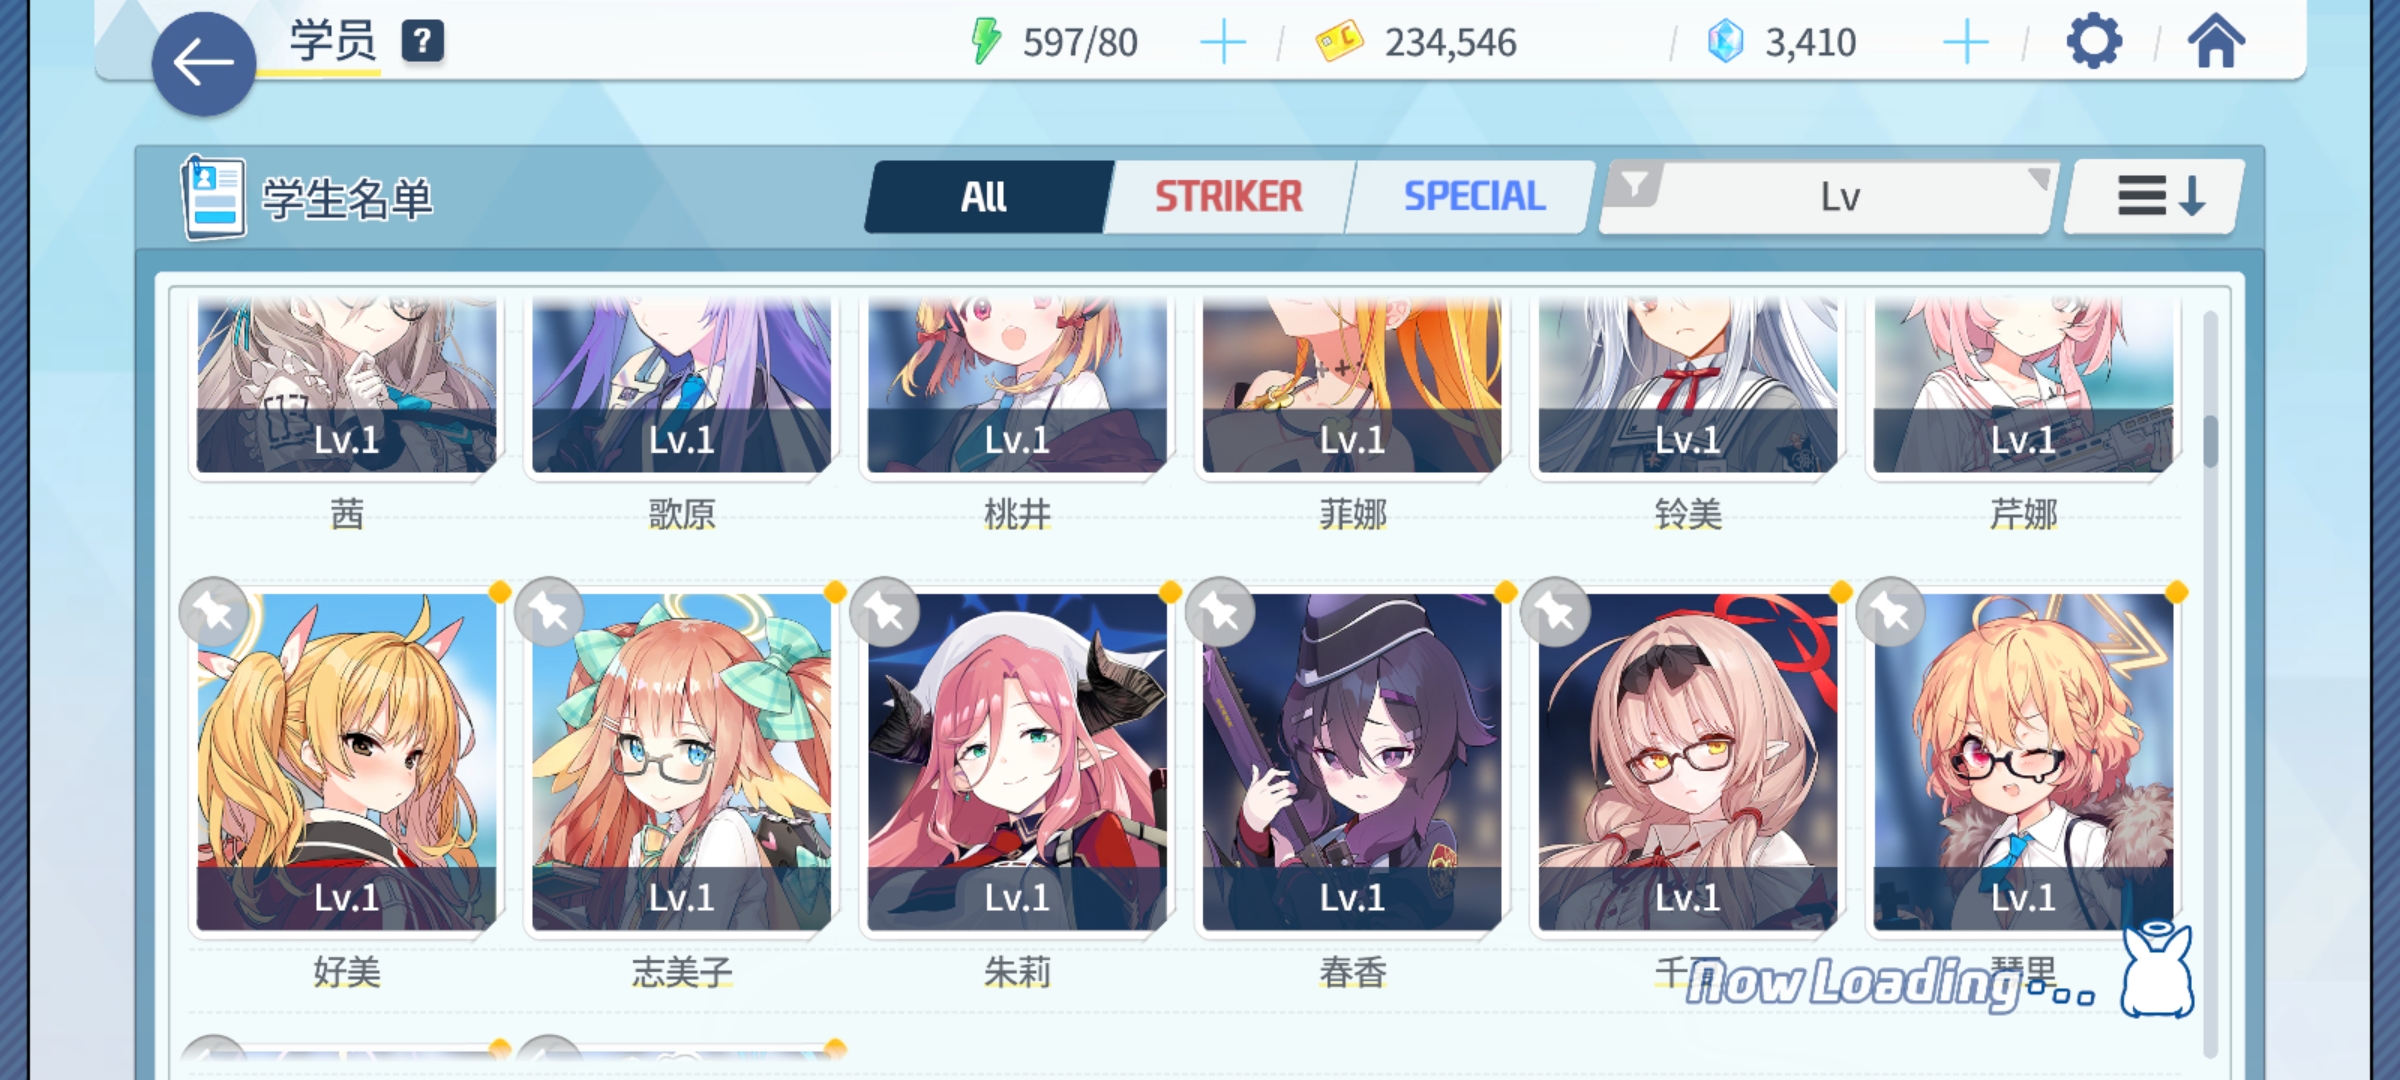Add energy with the plus beside 597/80
This screenshot has width=2400, height=1080.
click(1222, 43)
